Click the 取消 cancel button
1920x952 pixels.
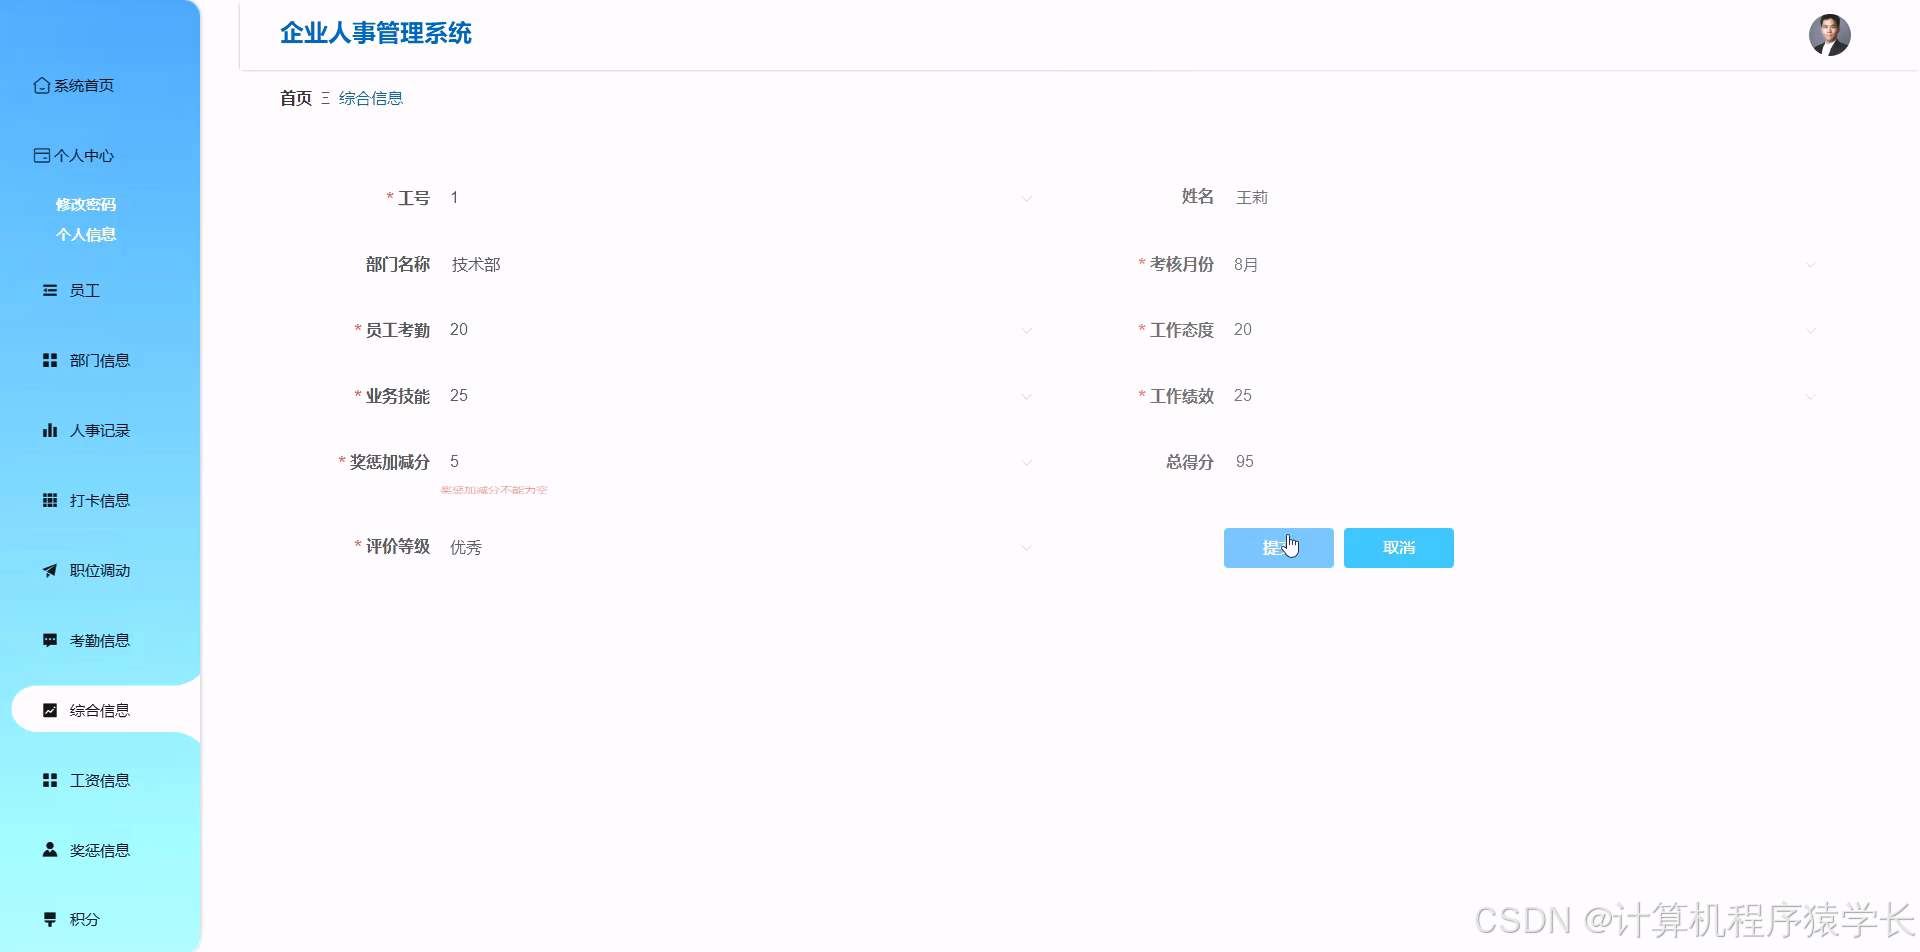point(1399,548)
